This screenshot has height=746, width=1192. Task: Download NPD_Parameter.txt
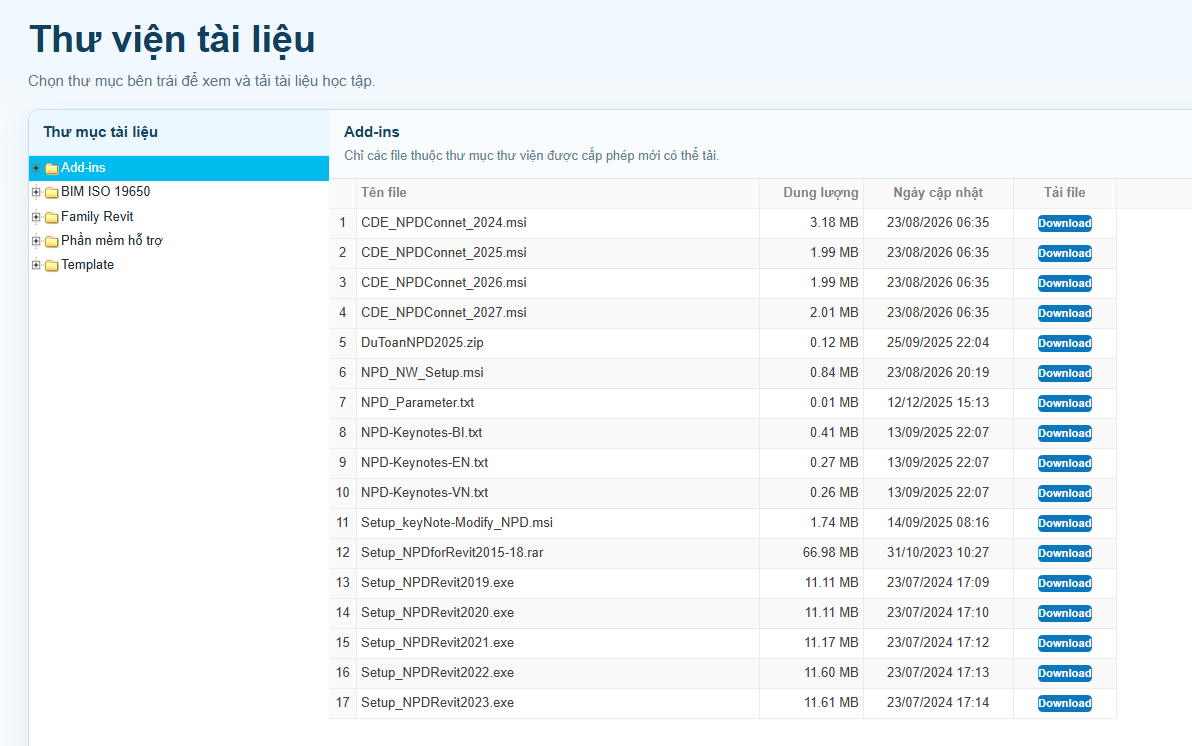[x=1064, y=403]
